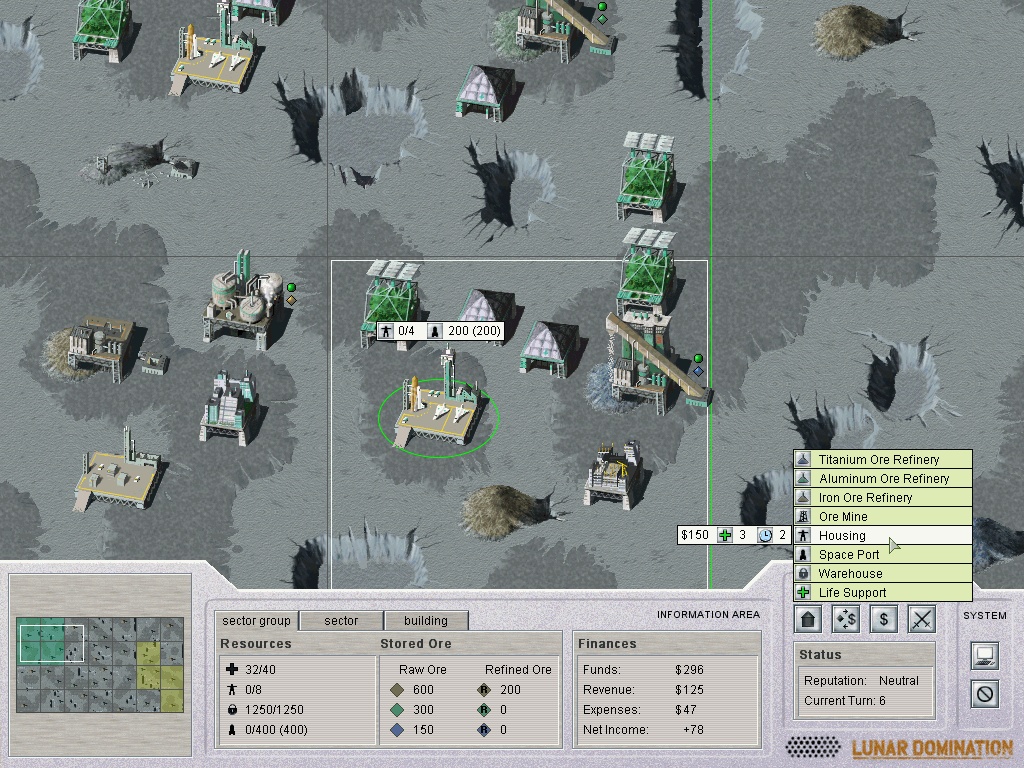
Task: Open the trade icon with dollar arrows
Action: click(x=846, y=619)
